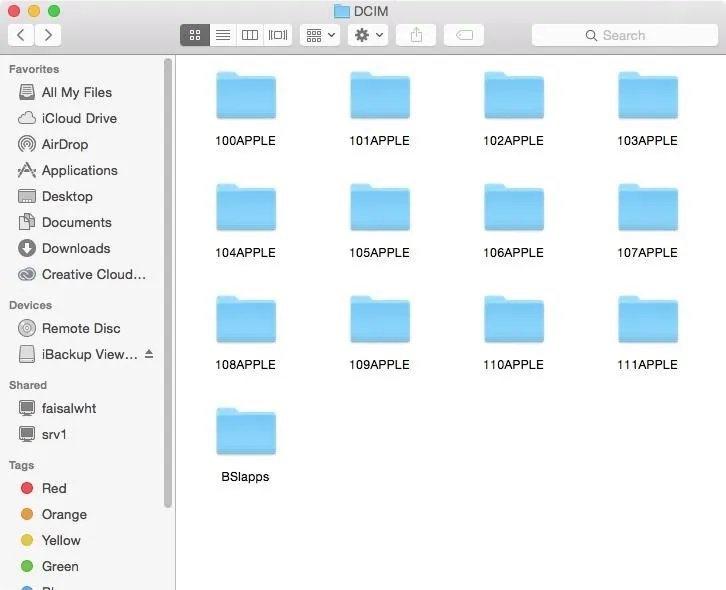Select the 105APPLE folder
The width and height of the screenshot is (726, 590).
[x=380, y=221]
